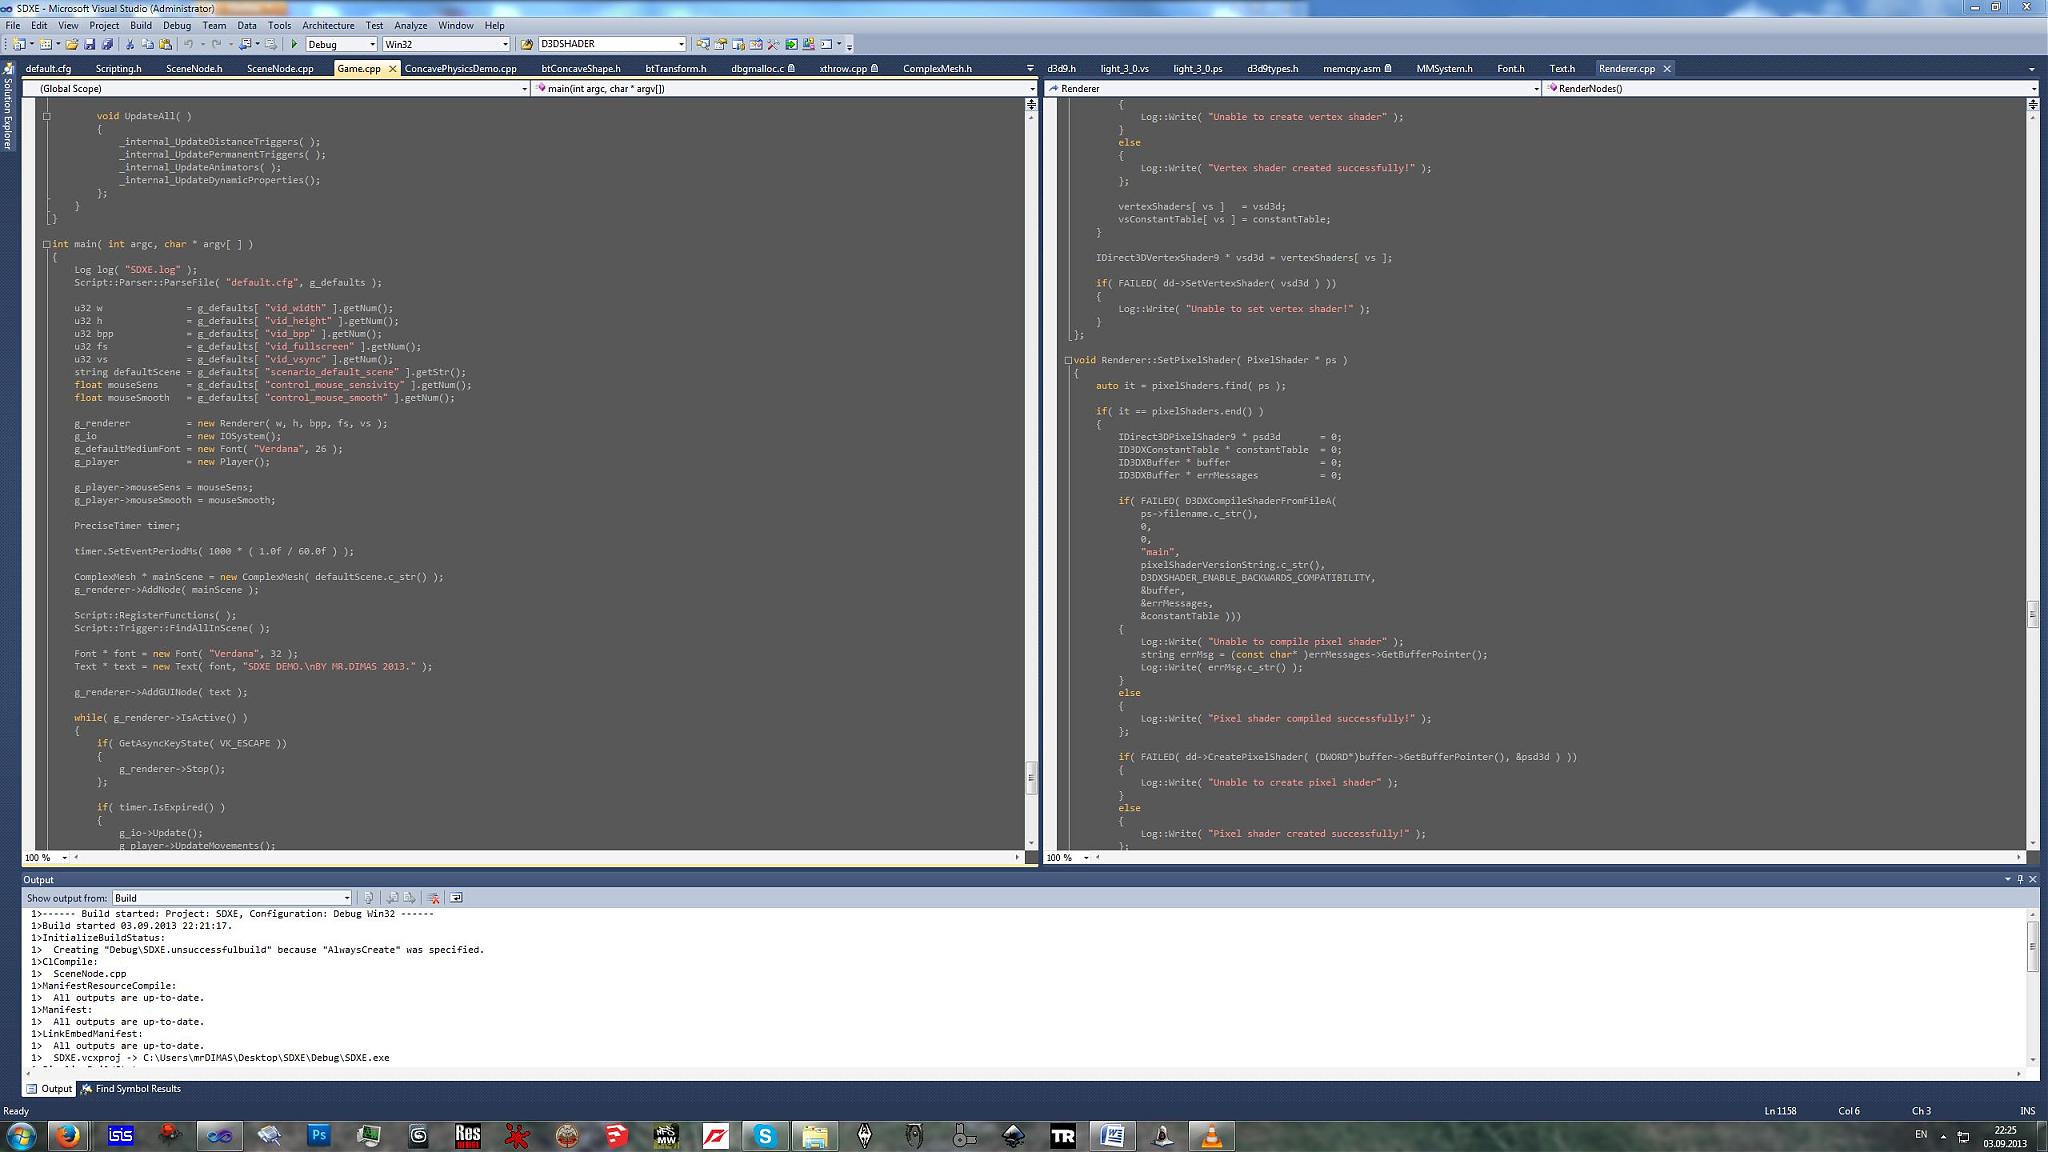Viewport: 2048px width, 1152px height.
Task: Click the Save All toolbar icon
Action: (x=107, y=44)
